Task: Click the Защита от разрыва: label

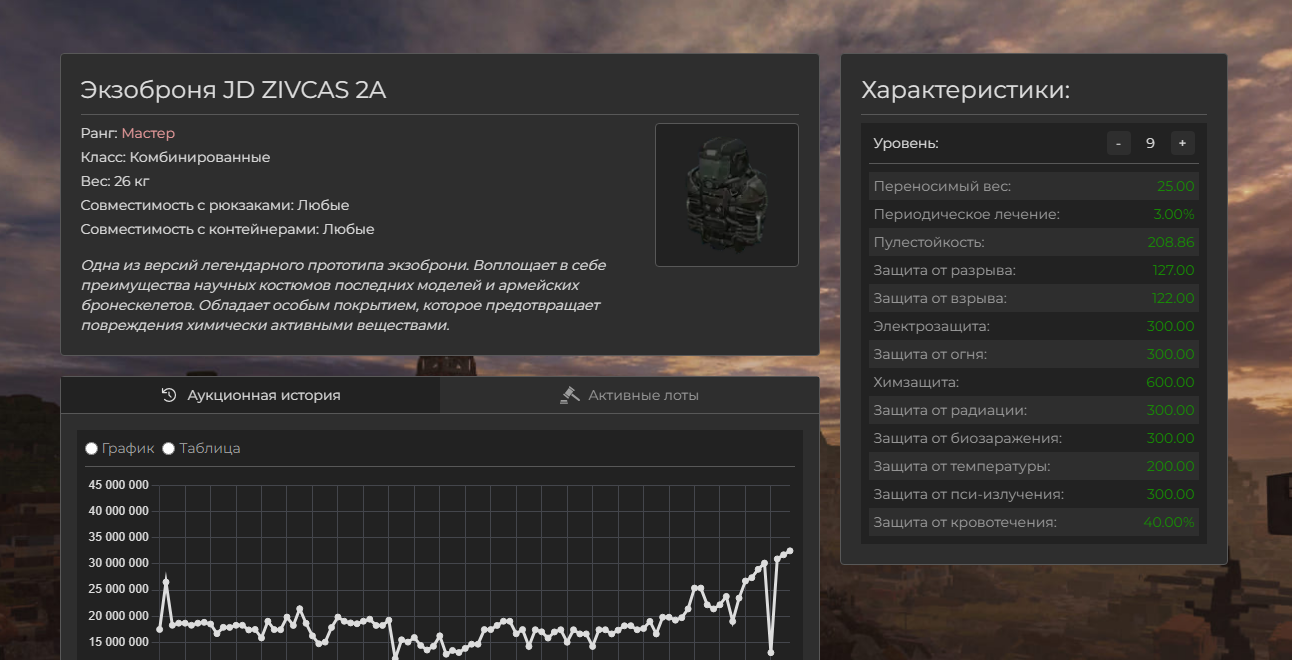Action: 944,270
